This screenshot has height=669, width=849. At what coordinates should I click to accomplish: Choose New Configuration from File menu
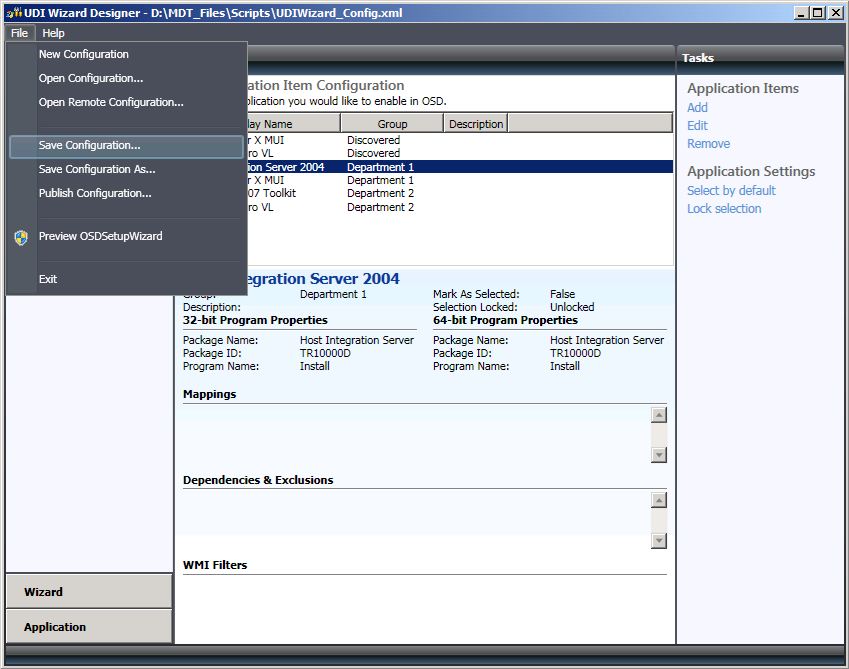pyautogui.click(x=83, y=54)
